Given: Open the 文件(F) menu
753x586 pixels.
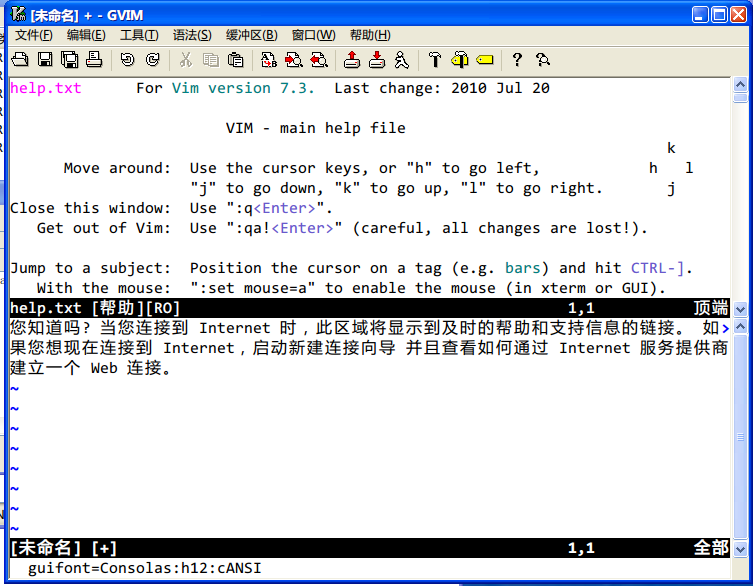Looking at the screenshot, I should pos(34,35).
